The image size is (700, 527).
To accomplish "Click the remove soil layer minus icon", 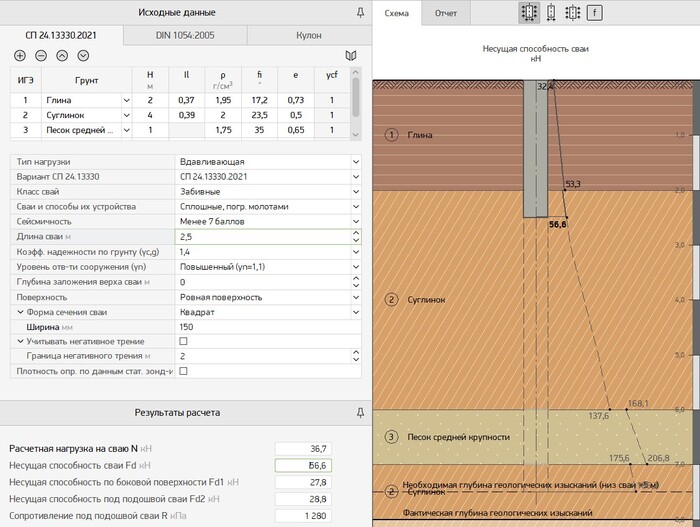I will click(x=41, y=56).
